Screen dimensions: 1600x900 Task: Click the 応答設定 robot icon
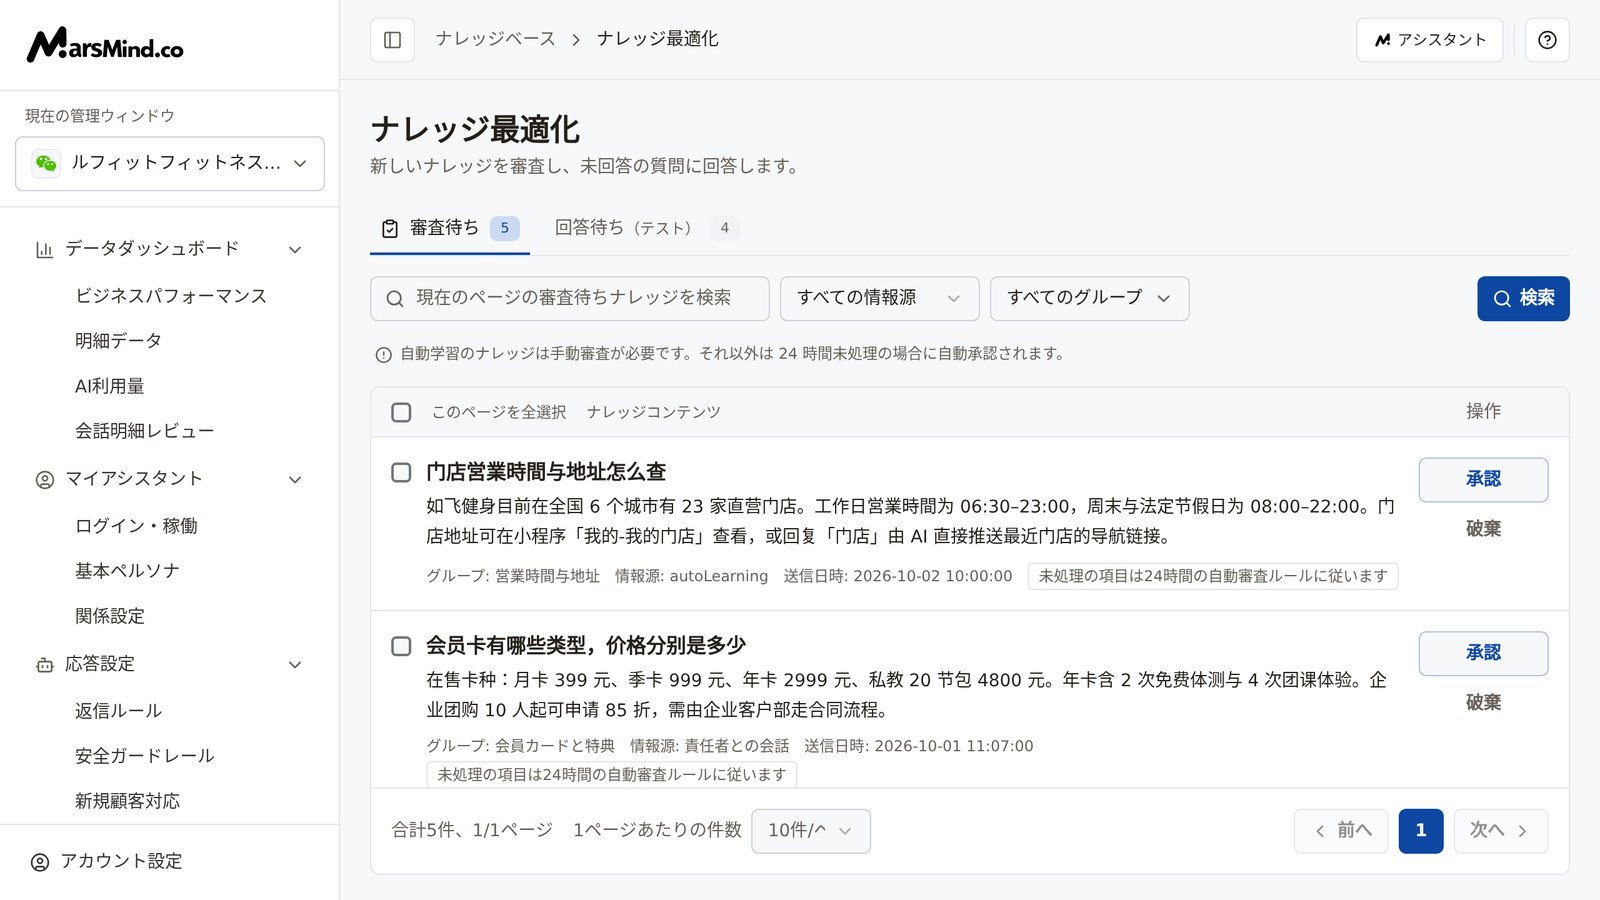click(x=44, y=665)
